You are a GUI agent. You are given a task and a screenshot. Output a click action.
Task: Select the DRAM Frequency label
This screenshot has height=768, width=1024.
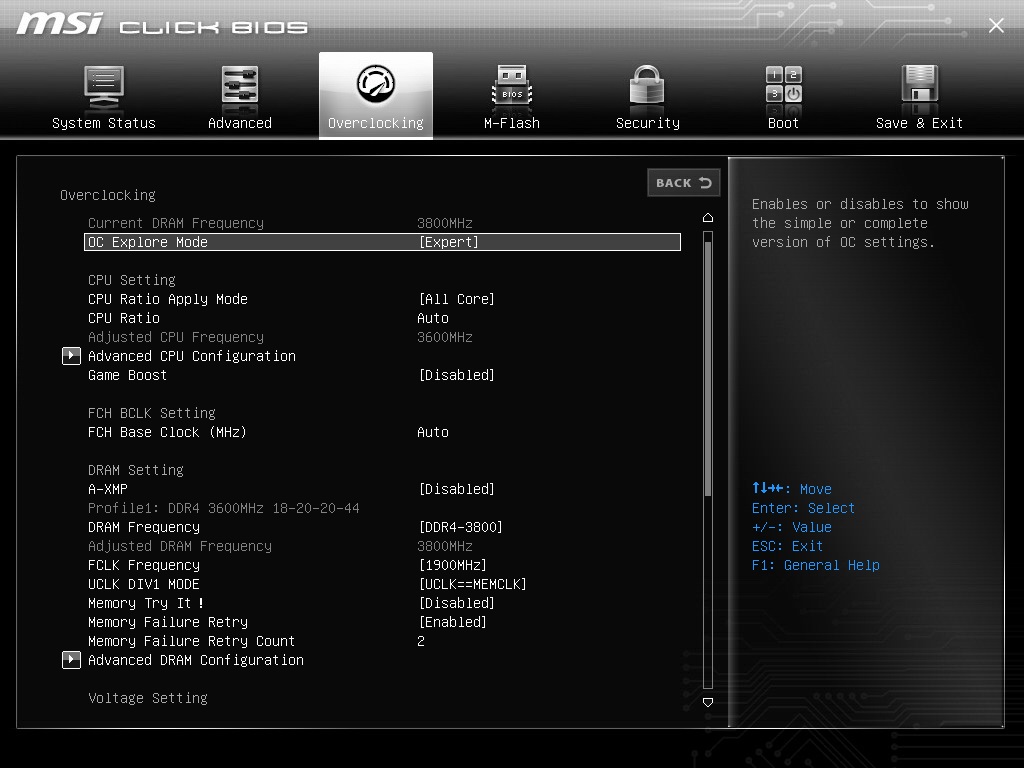[x=144, y=527]
